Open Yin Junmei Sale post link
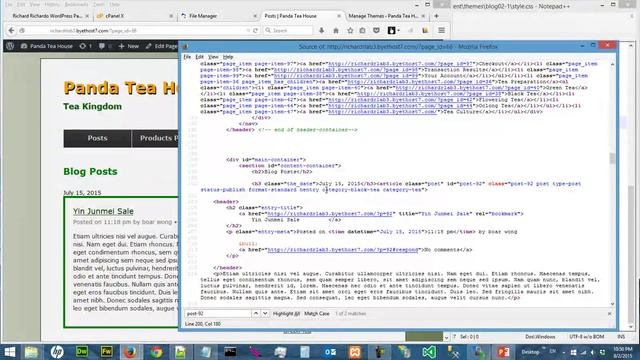 [x=103, y=211]
